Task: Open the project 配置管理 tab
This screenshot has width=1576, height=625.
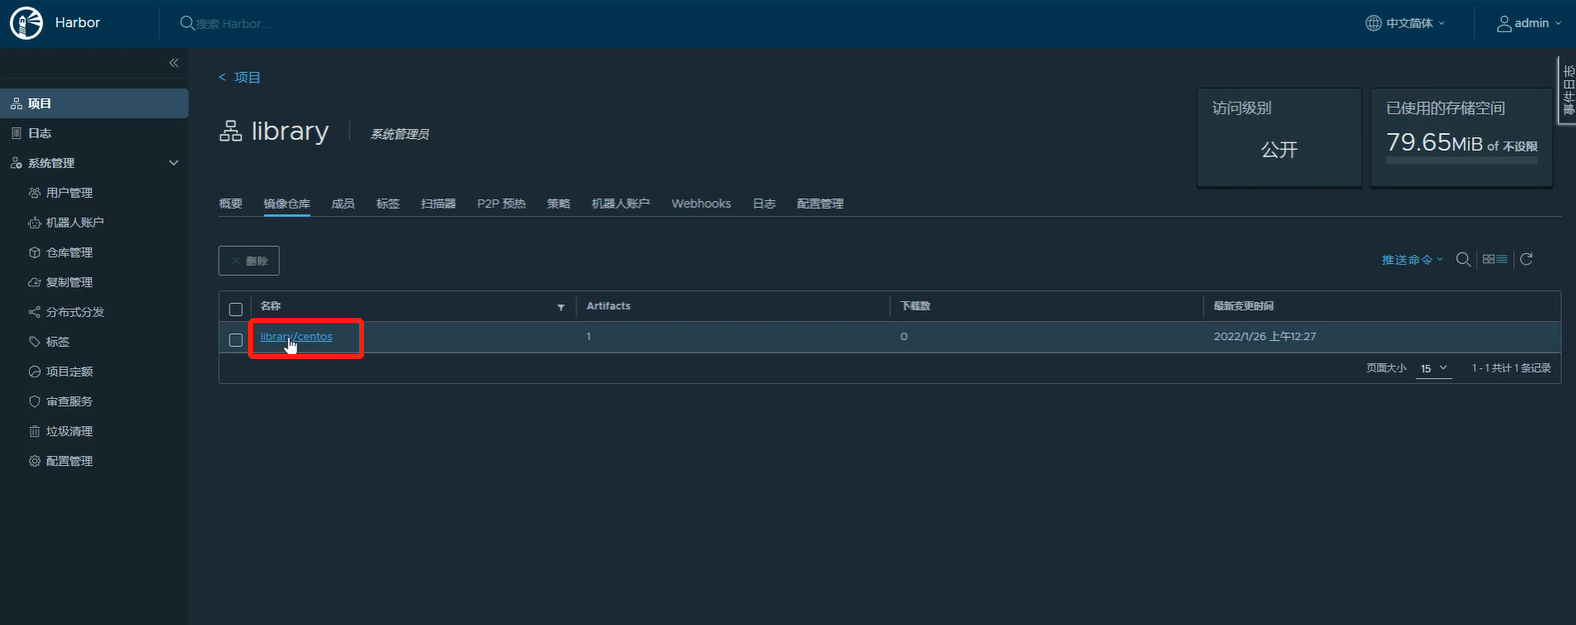Action: [820, 203]
